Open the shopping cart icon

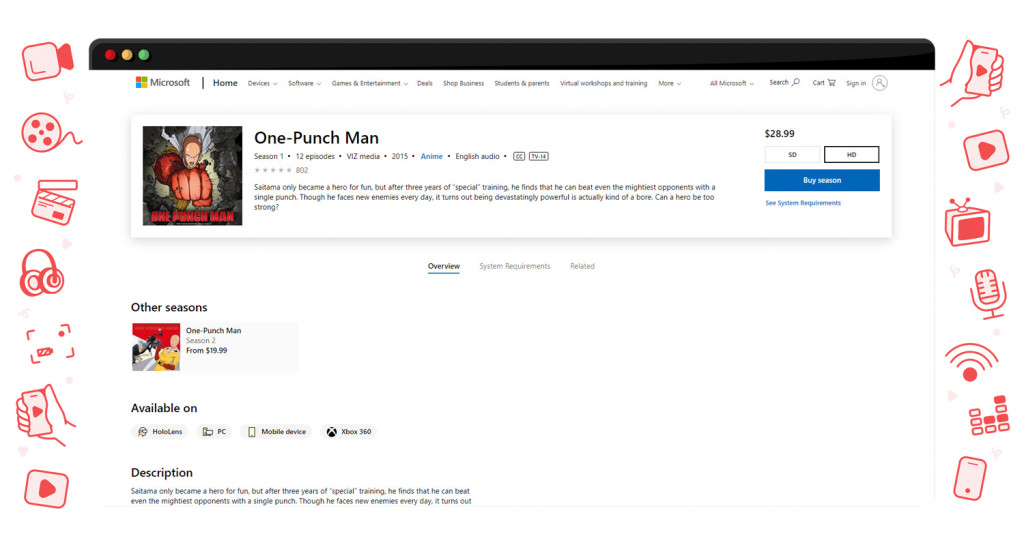click(x=831, y=82)
